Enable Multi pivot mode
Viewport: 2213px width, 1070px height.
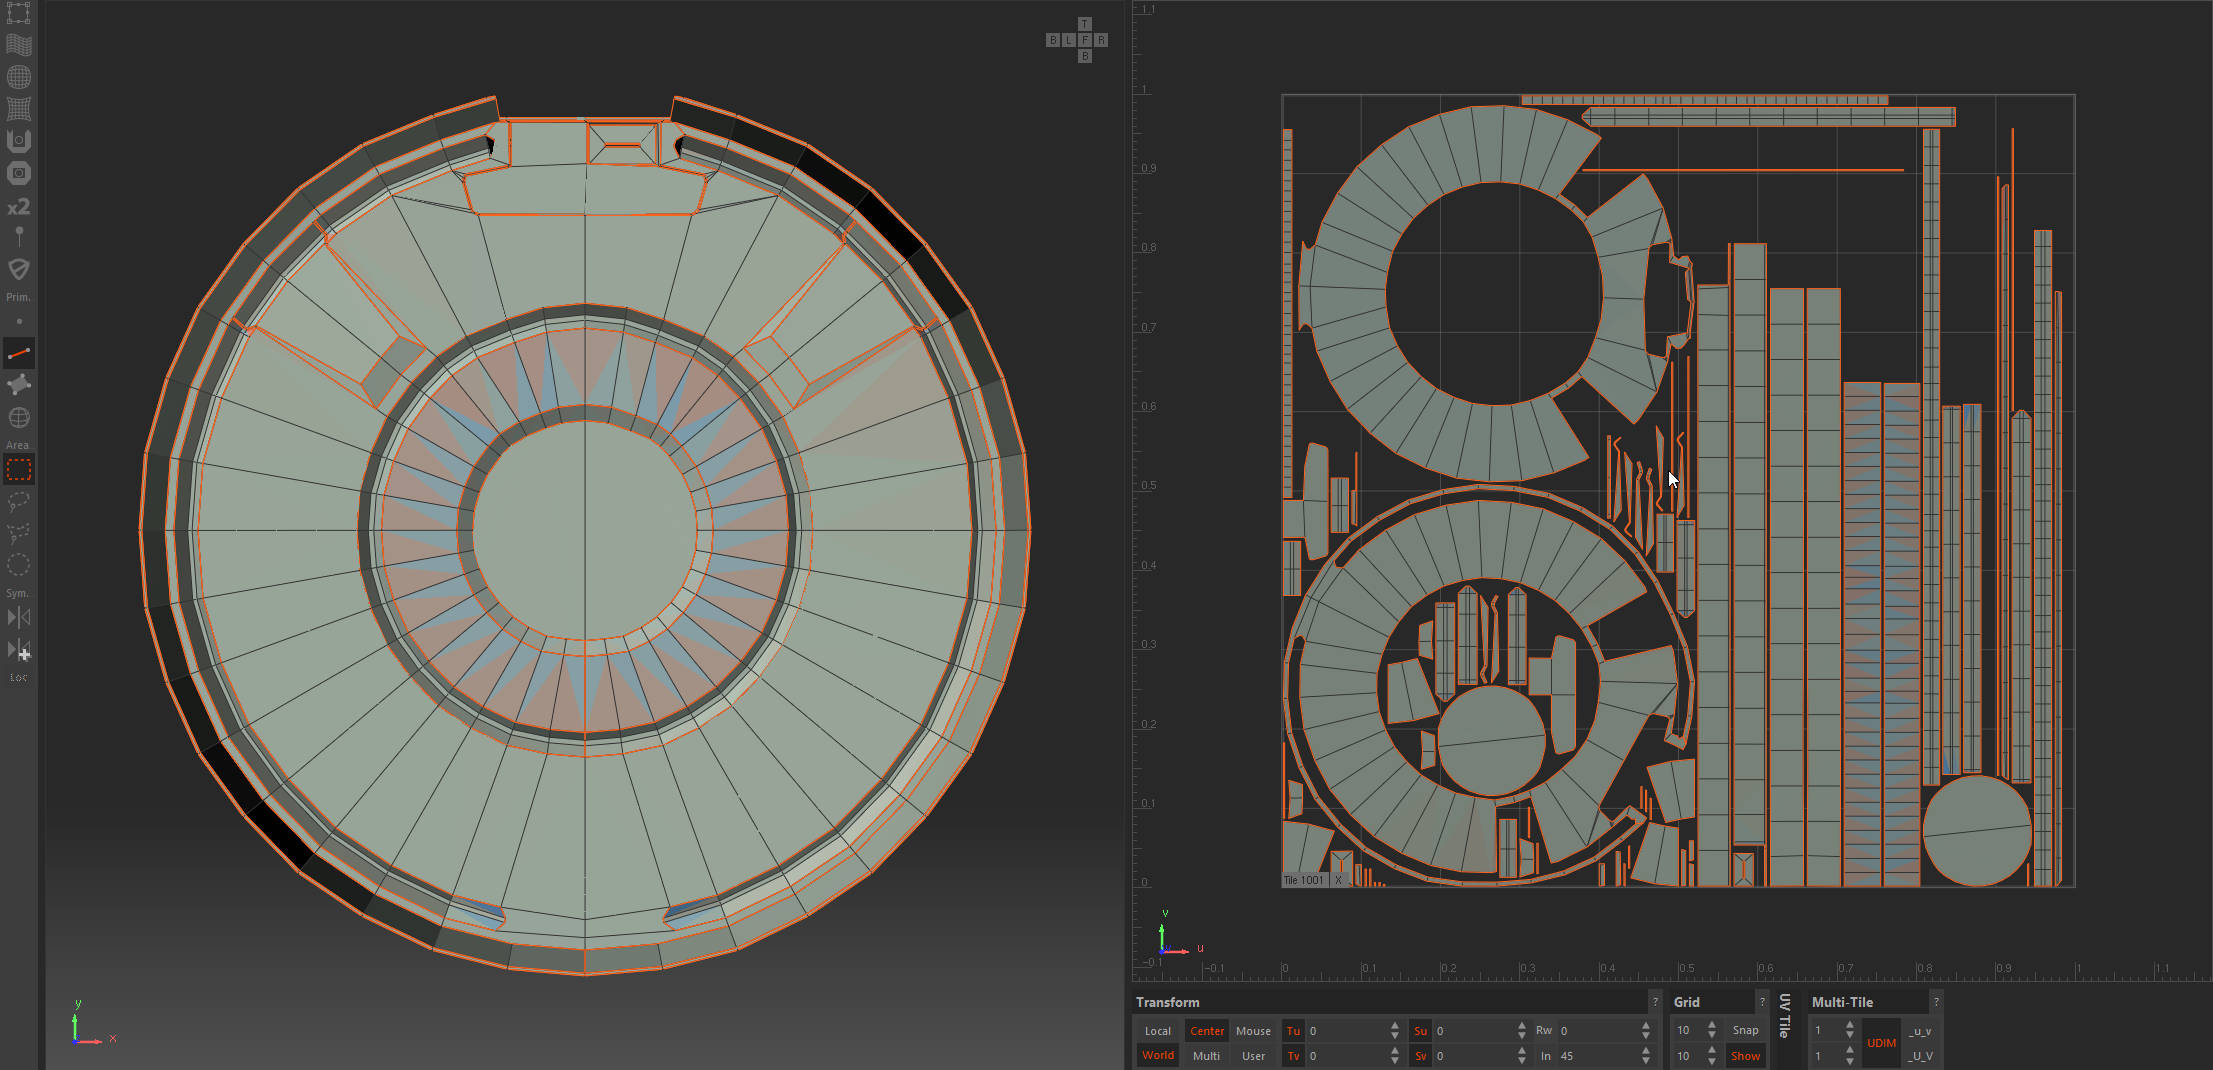[1207, 1056]
